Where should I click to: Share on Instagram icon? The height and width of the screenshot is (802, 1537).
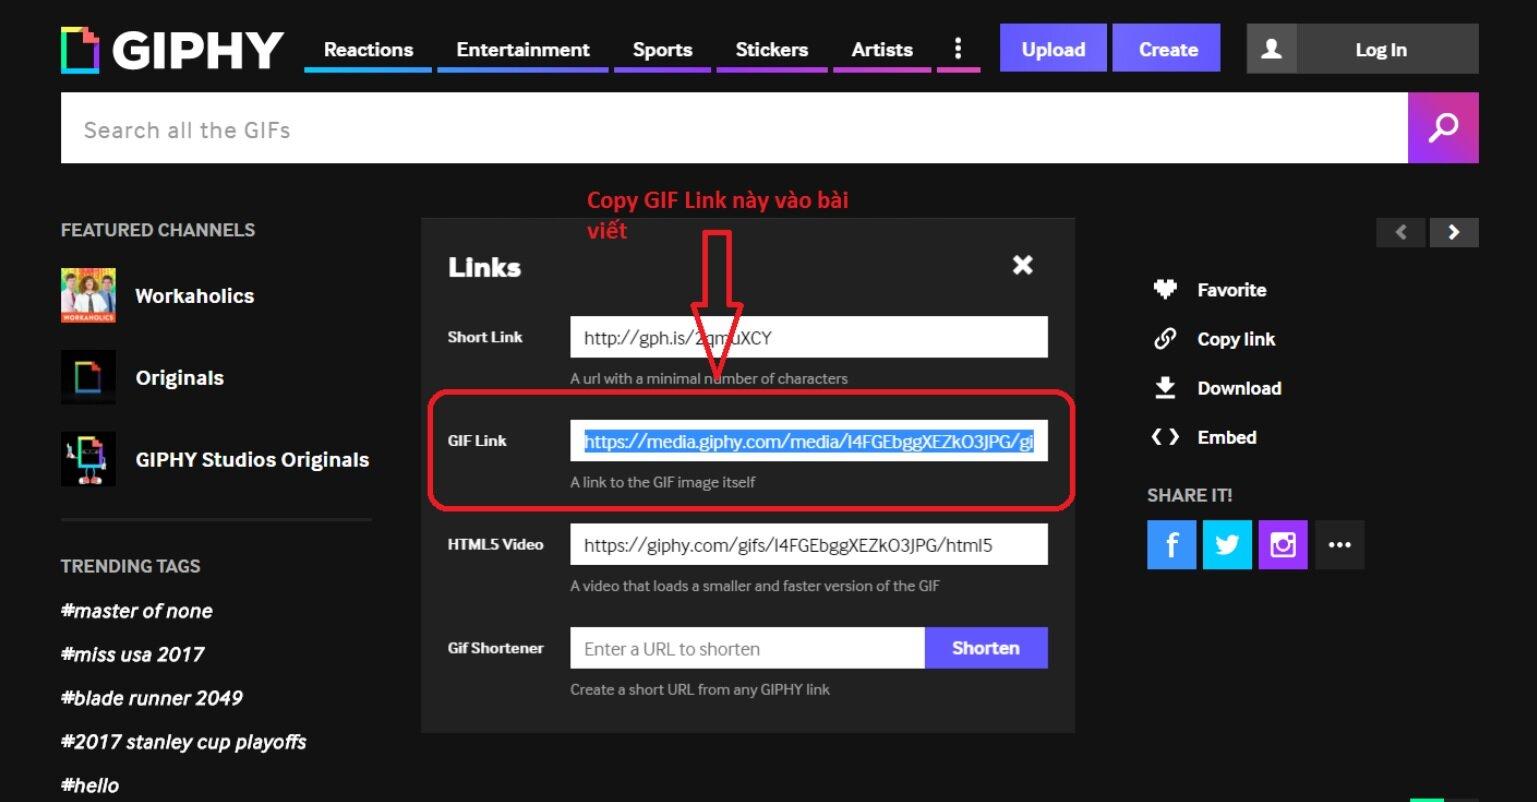[x=1283, y=545]
